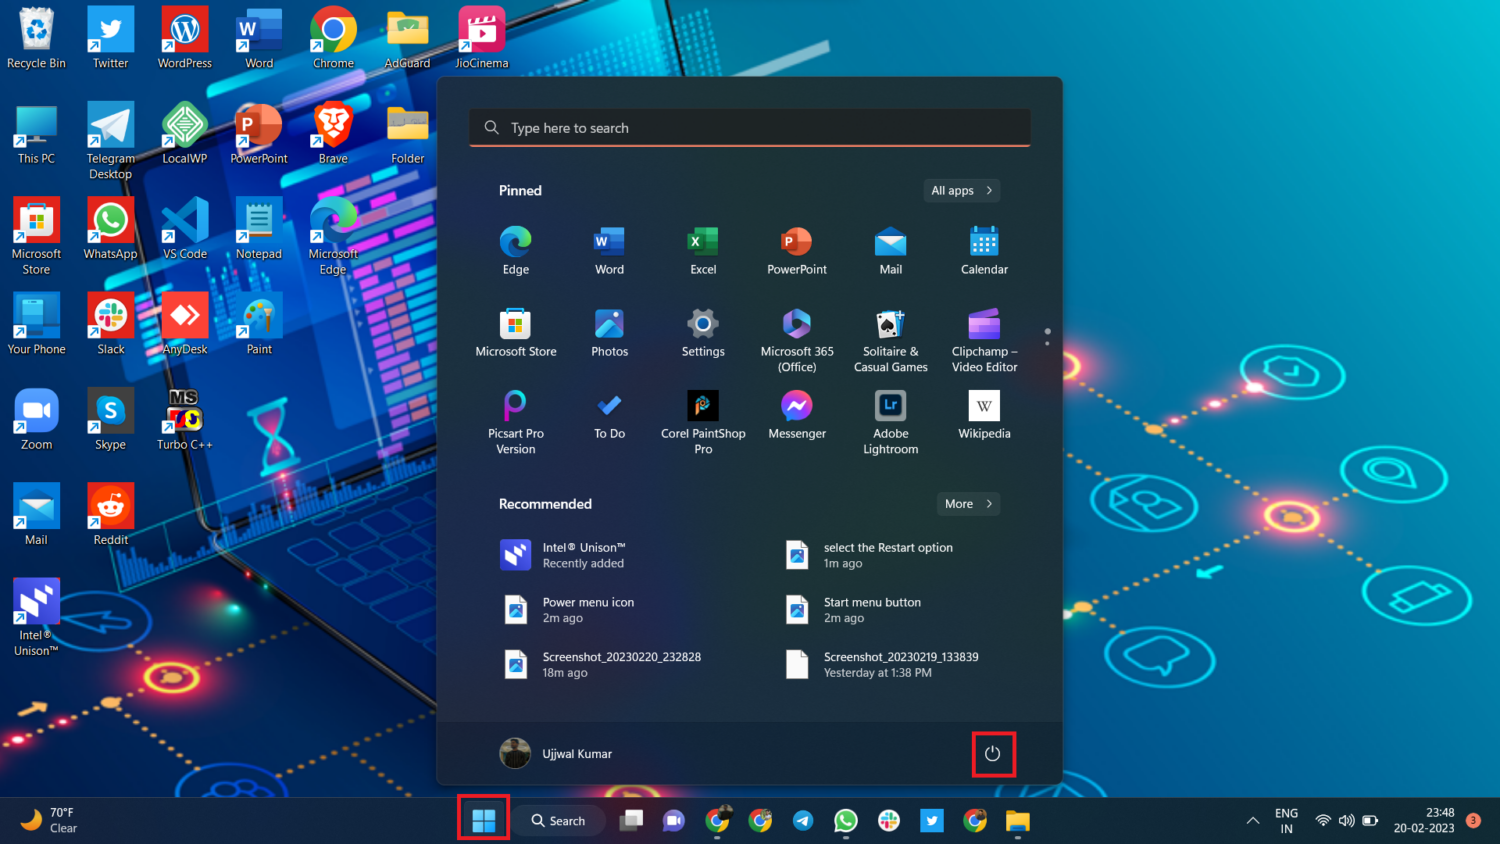Open Adobe Lightroom
Screen dimensions: 1500x844
890,422
